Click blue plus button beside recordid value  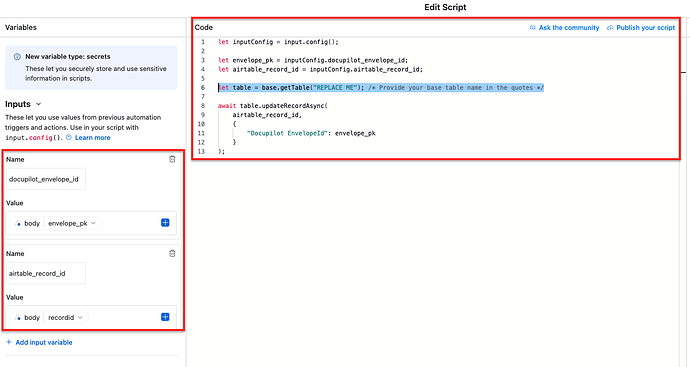[x=165, y=317]
